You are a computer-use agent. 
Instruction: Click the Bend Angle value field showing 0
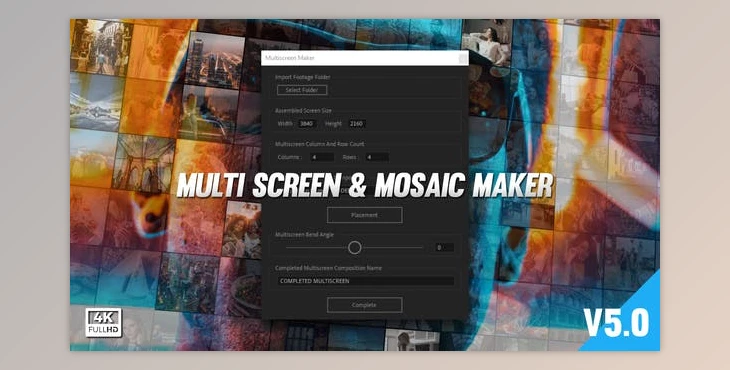(x=444, y=248)
